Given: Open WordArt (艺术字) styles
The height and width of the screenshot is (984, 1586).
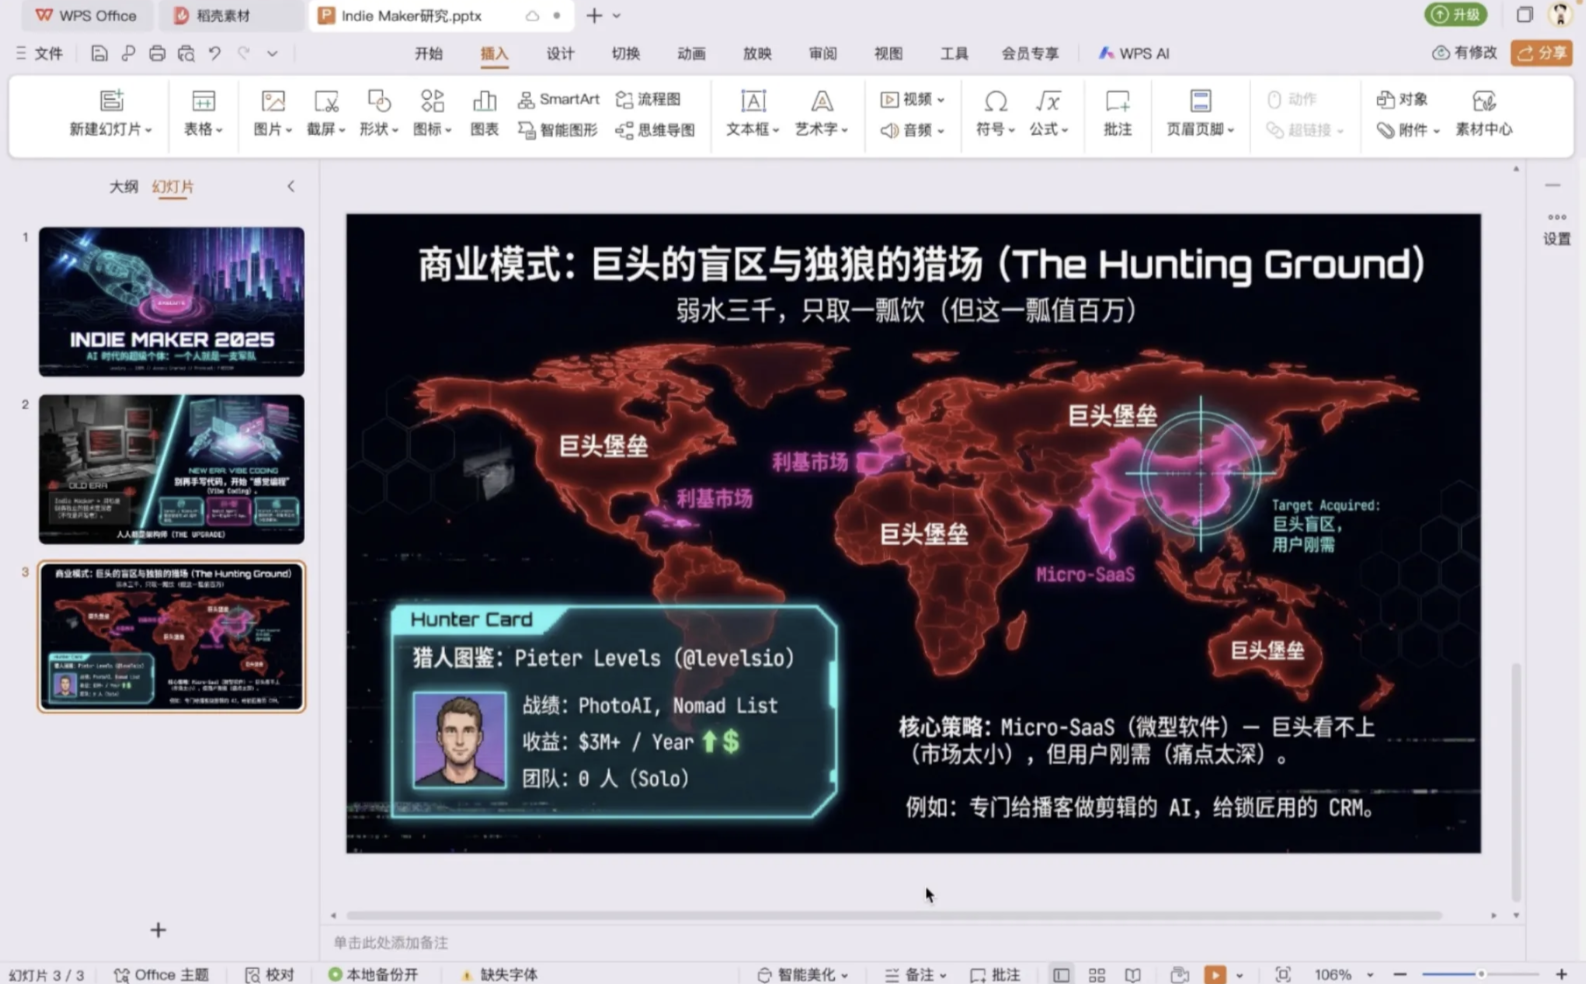Looking at the screenshot, I should [x=821, y=112].
